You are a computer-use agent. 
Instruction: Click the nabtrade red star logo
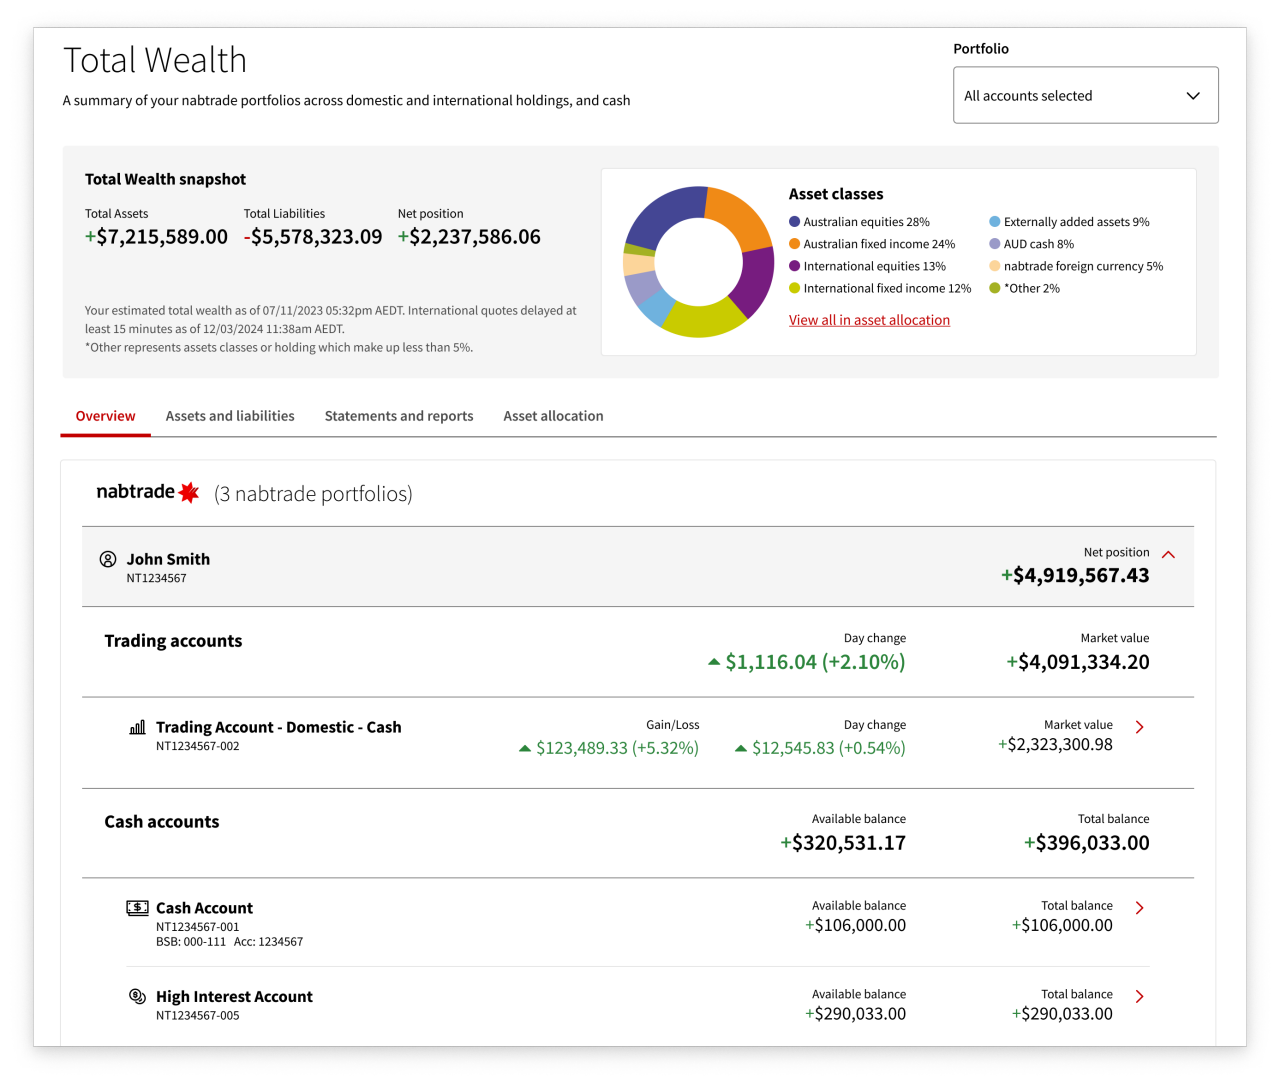pyautogui.click(x=188, y=492)
